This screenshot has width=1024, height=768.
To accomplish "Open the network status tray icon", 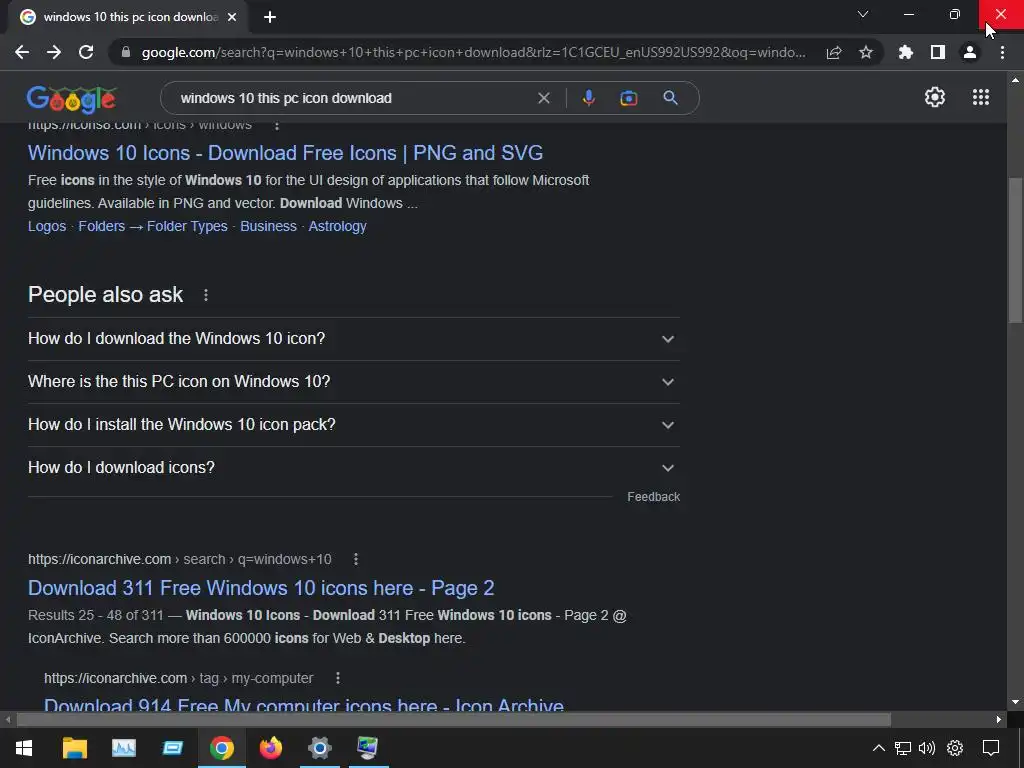I will [903, 748].
